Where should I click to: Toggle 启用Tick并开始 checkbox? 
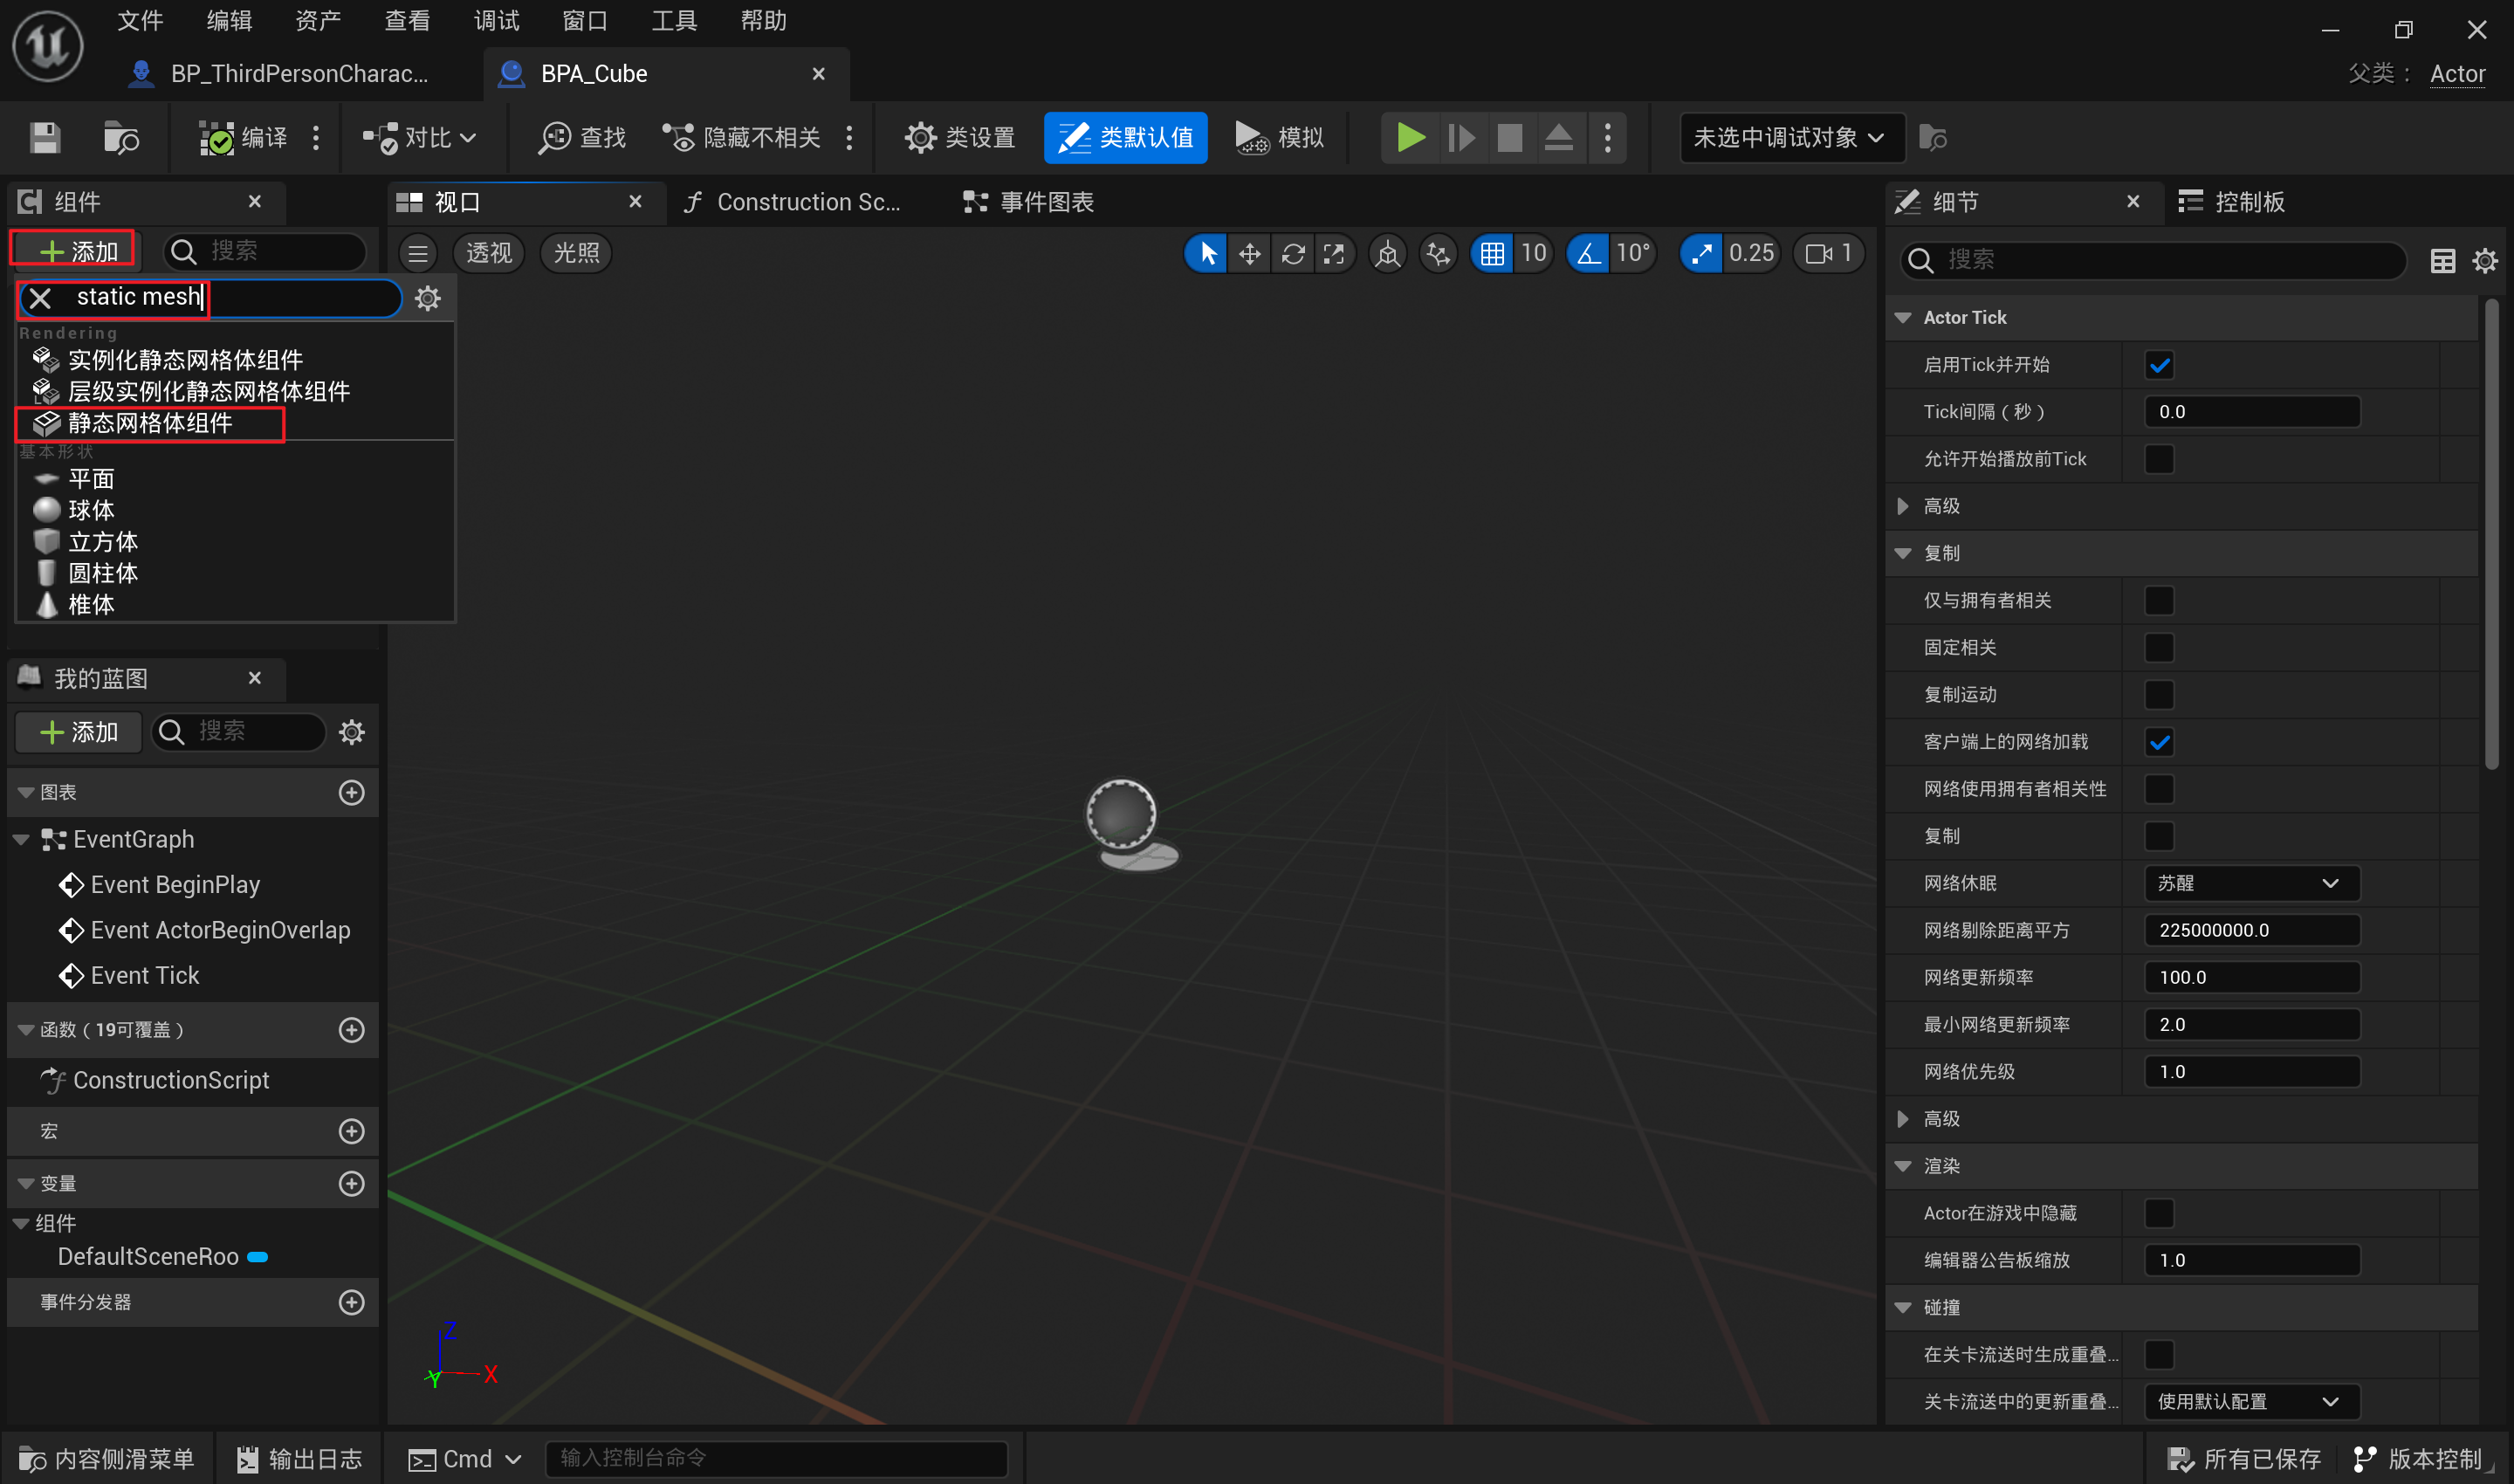tap(2159, 365)
